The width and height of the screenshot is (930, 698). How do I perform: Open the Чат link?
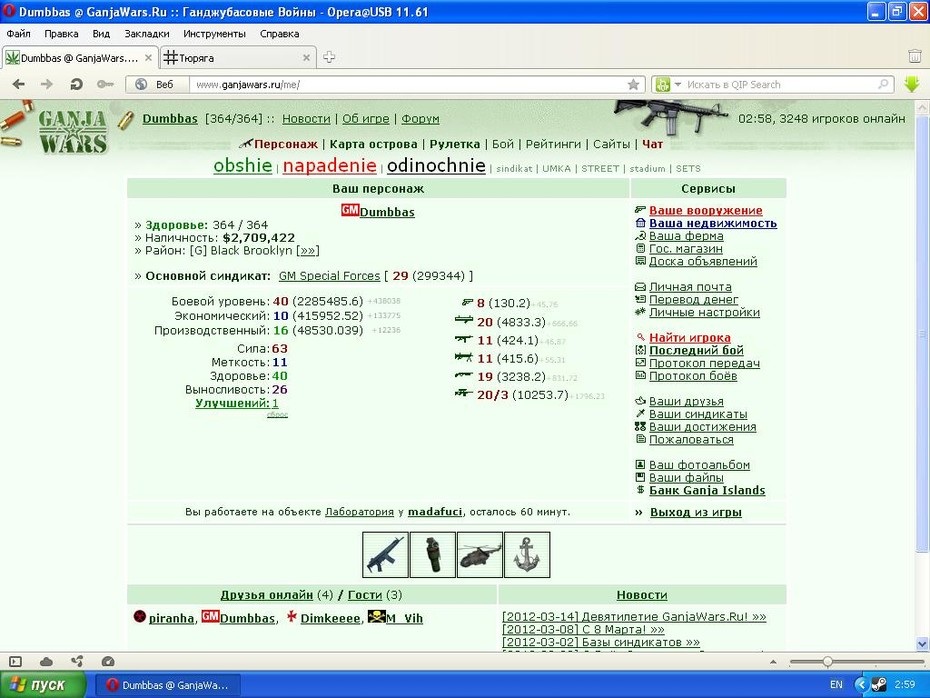pyautogui.click(x=652, y=144)
